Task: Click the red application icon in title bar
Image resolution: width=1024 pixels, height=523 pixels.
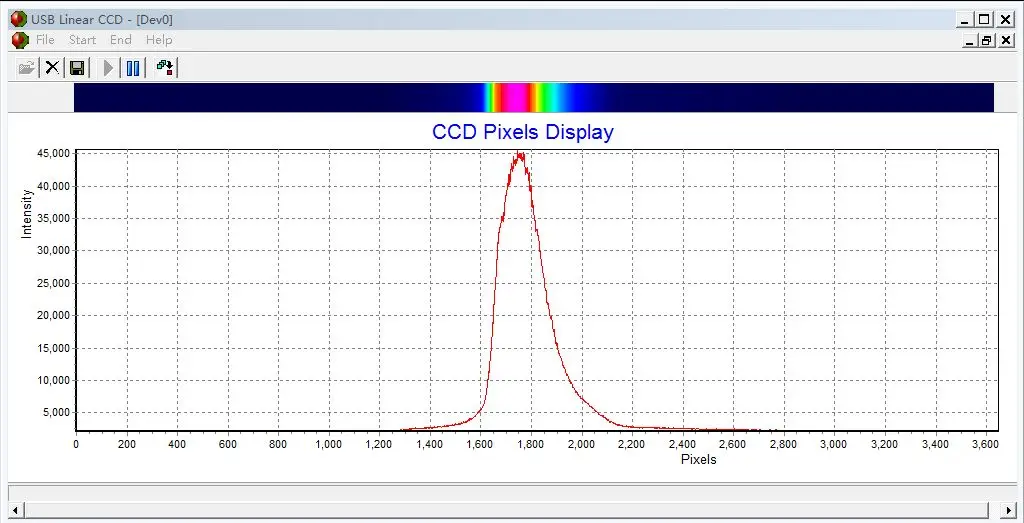Action: (x=18, y=20)
